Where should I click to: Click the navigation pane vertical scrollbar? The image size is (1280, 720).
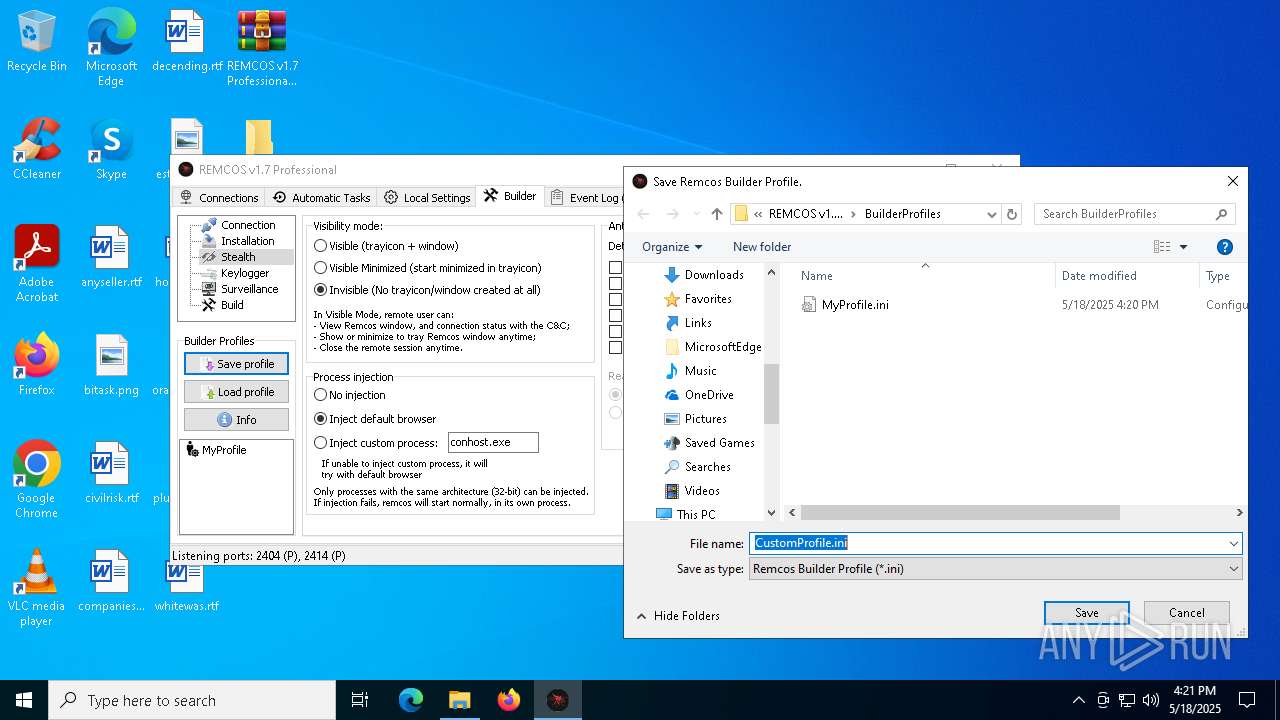tap(771, 392)
